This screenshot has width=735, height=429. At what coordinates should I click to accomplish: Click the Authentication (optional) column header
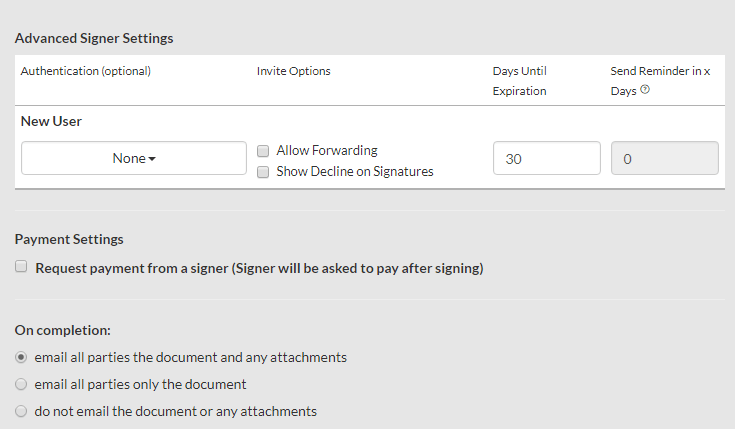click(x=86, y=71)
